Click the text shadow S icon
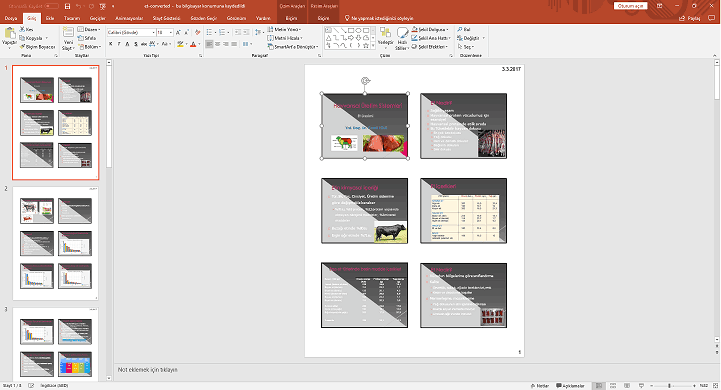The width and height of the screenshot is (721, 390). pos(136,44)
